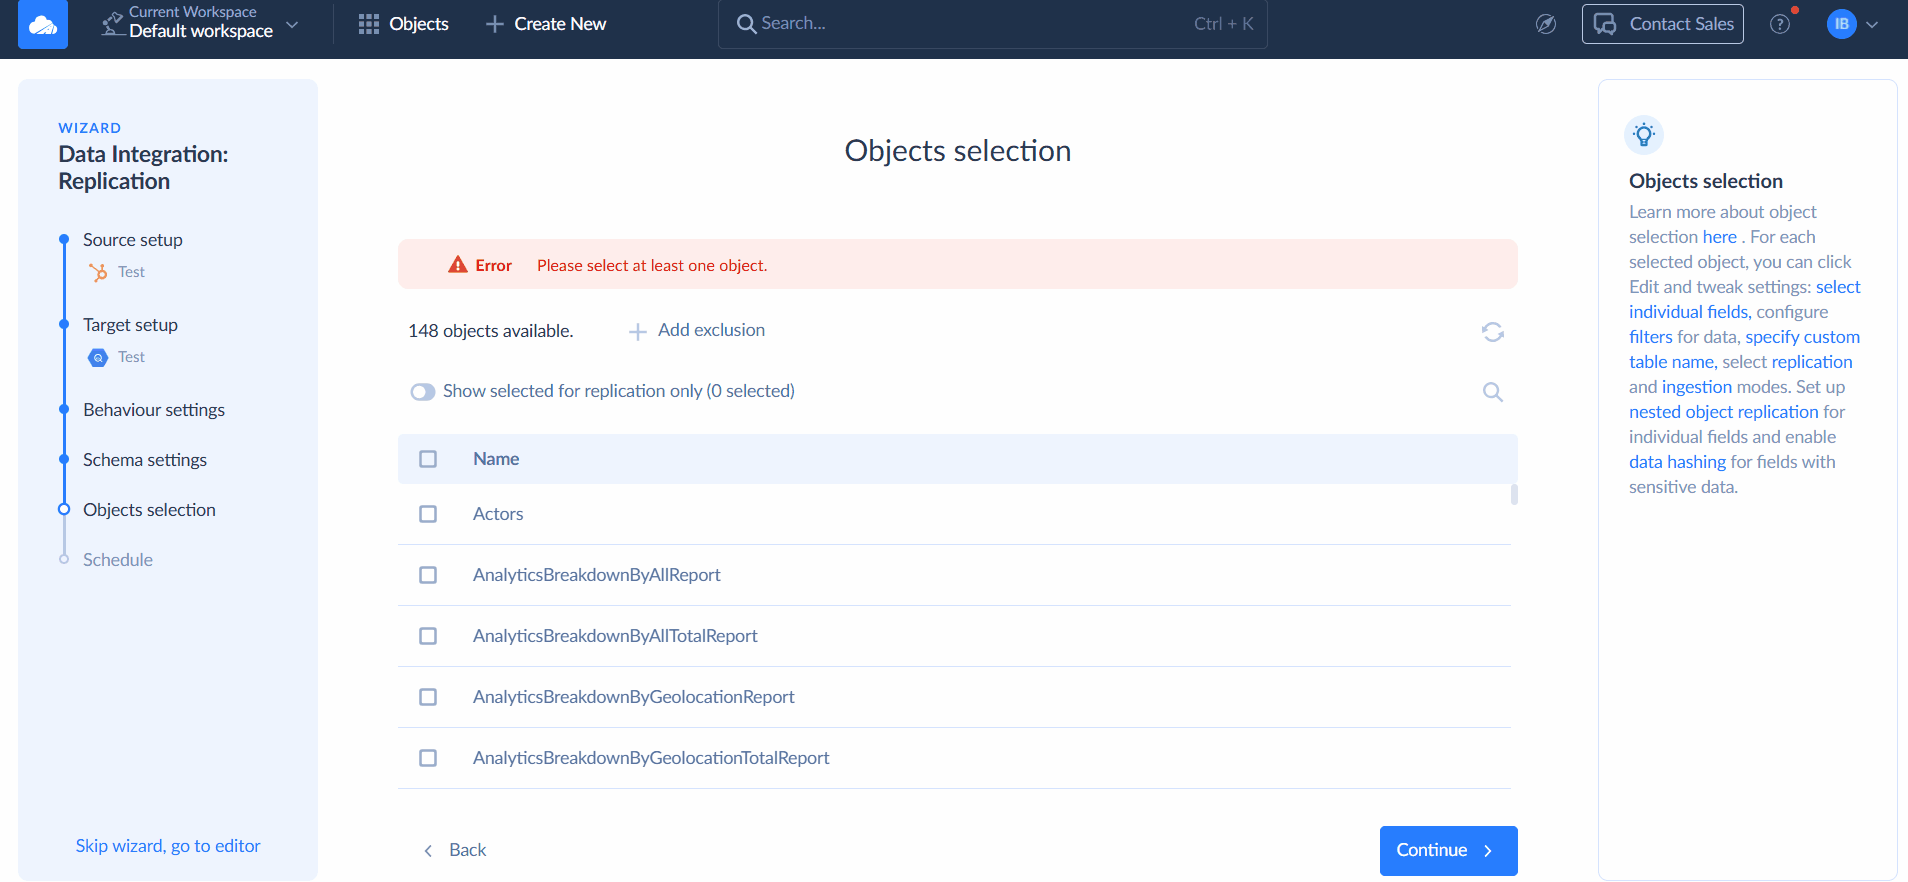
Task: Check the select-all Name header checkbox
Action: 428,459
